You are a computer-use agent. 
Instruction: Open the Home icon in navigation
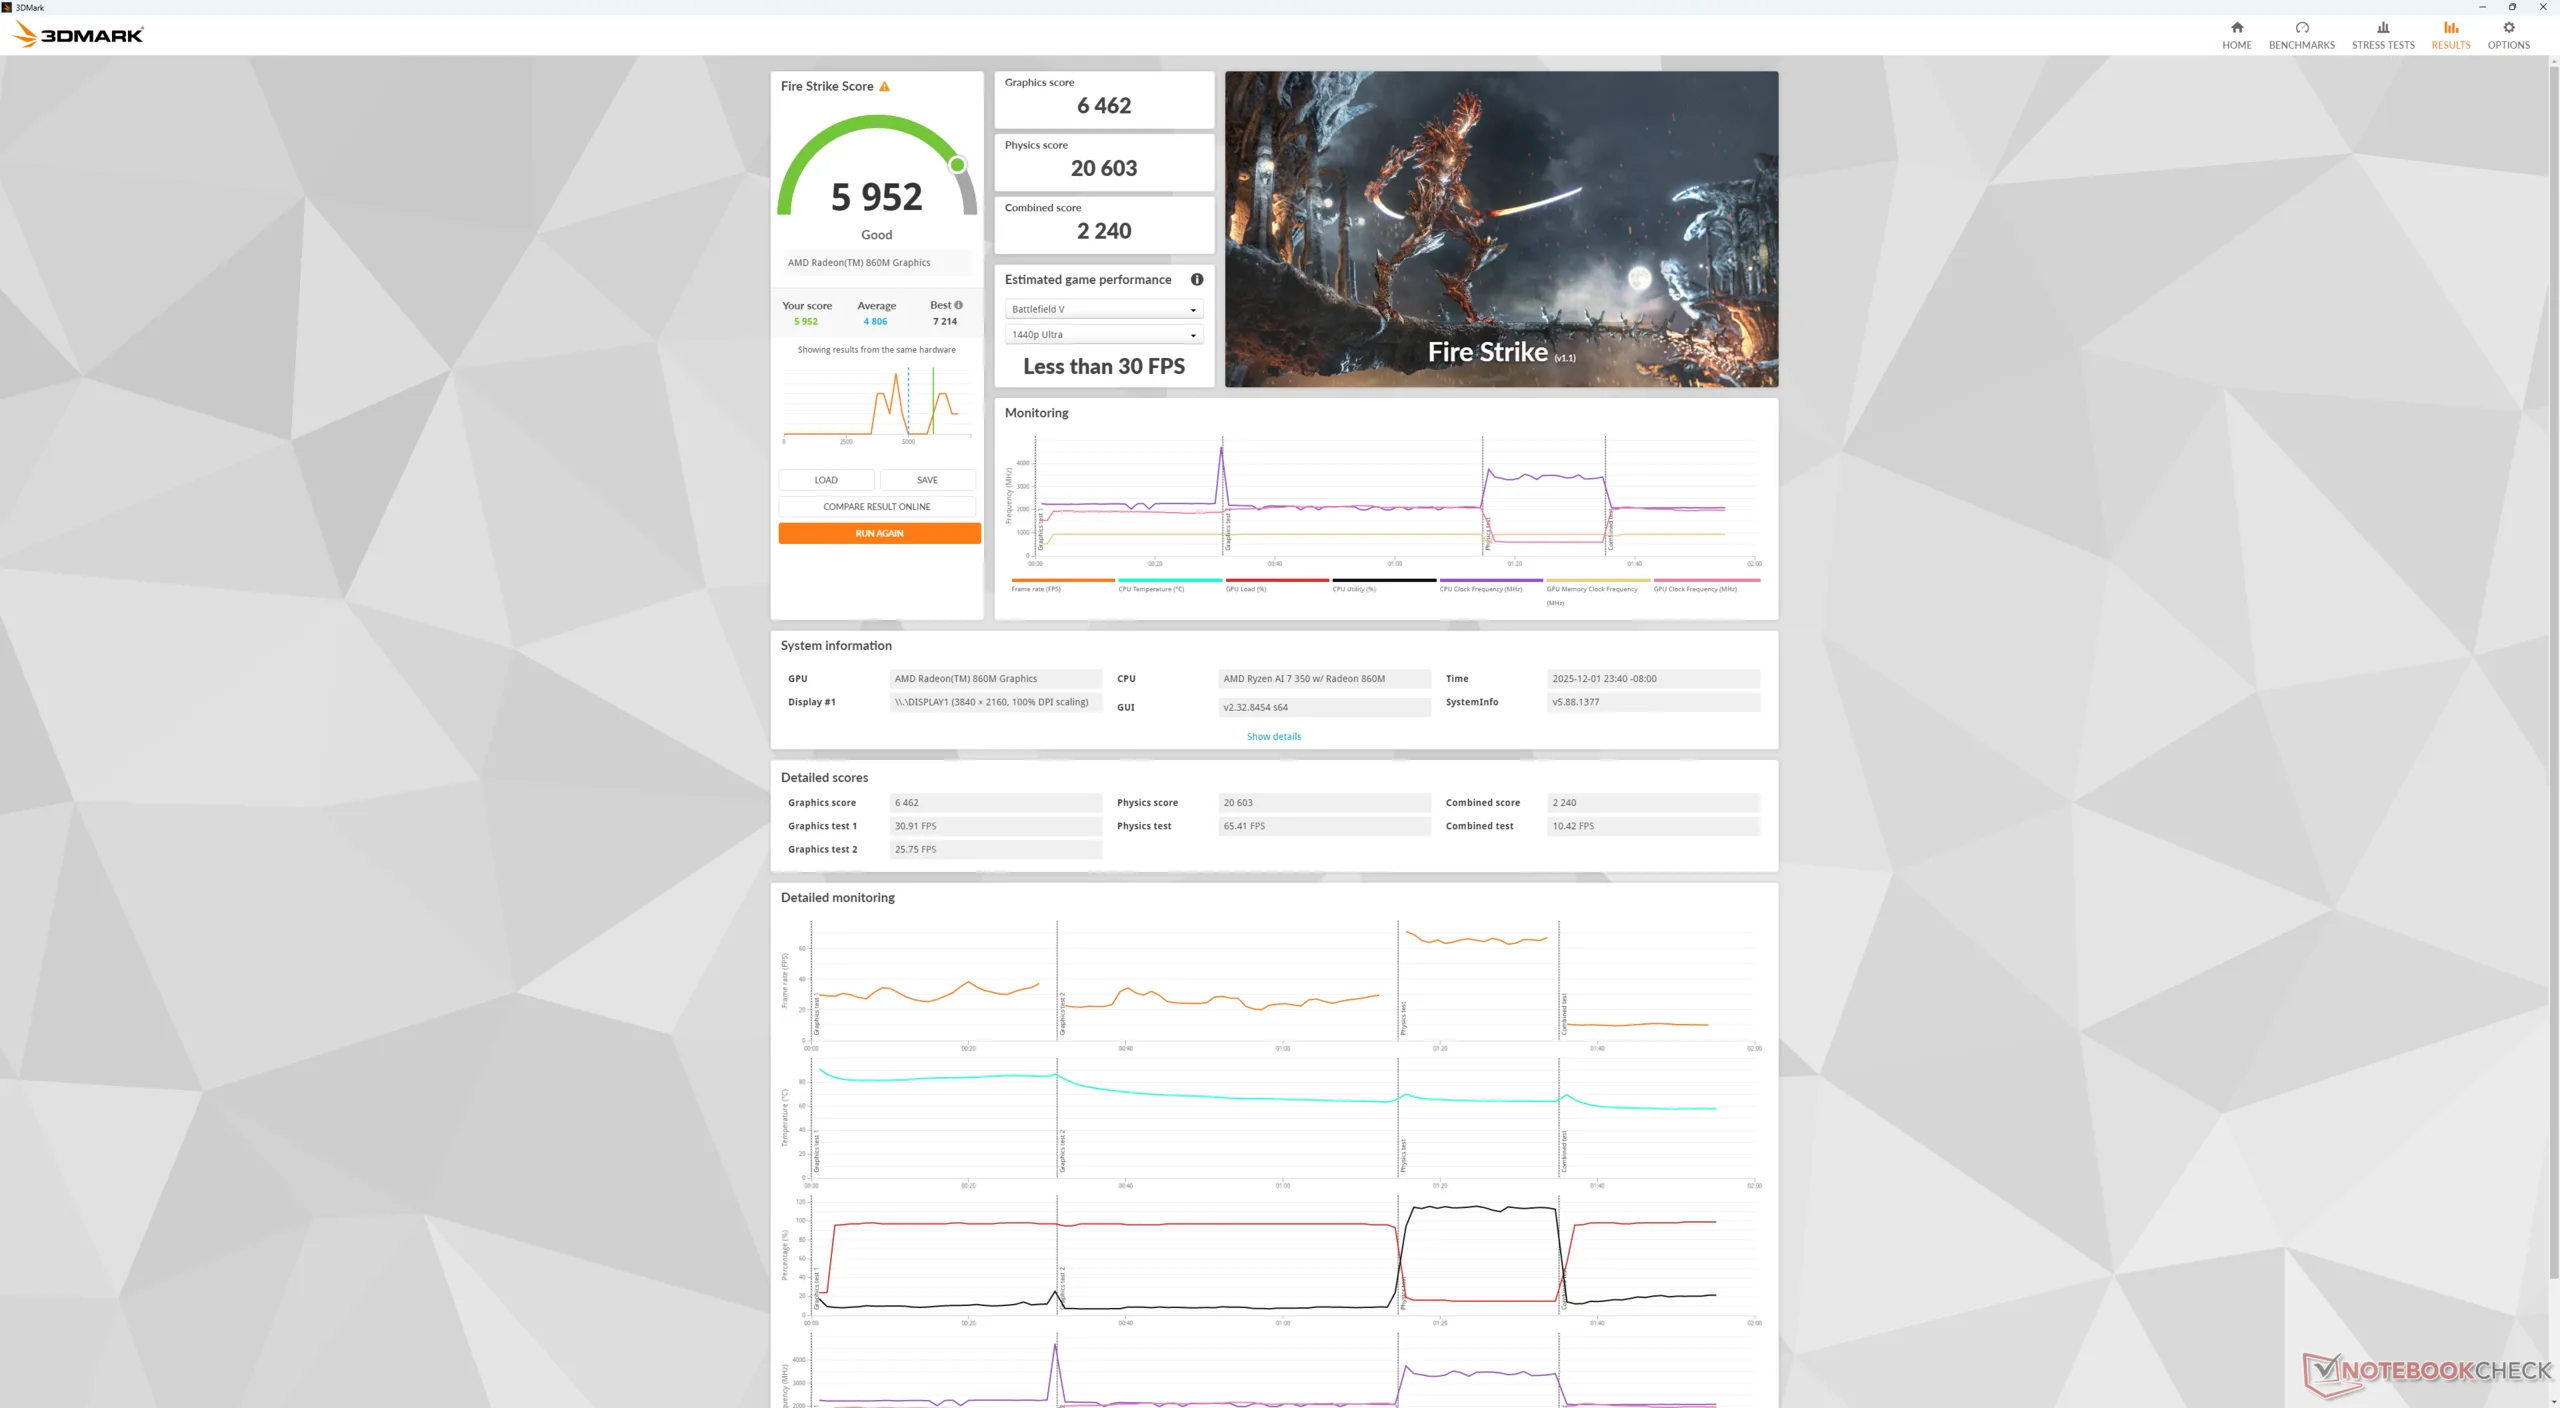tap(2236, 28)
